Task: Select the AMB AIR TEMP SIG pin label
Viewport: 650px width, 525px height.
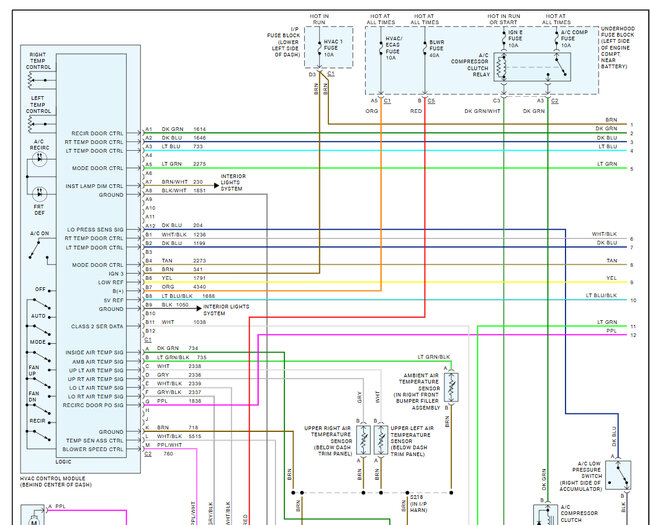Action: [x=98, y=362]
